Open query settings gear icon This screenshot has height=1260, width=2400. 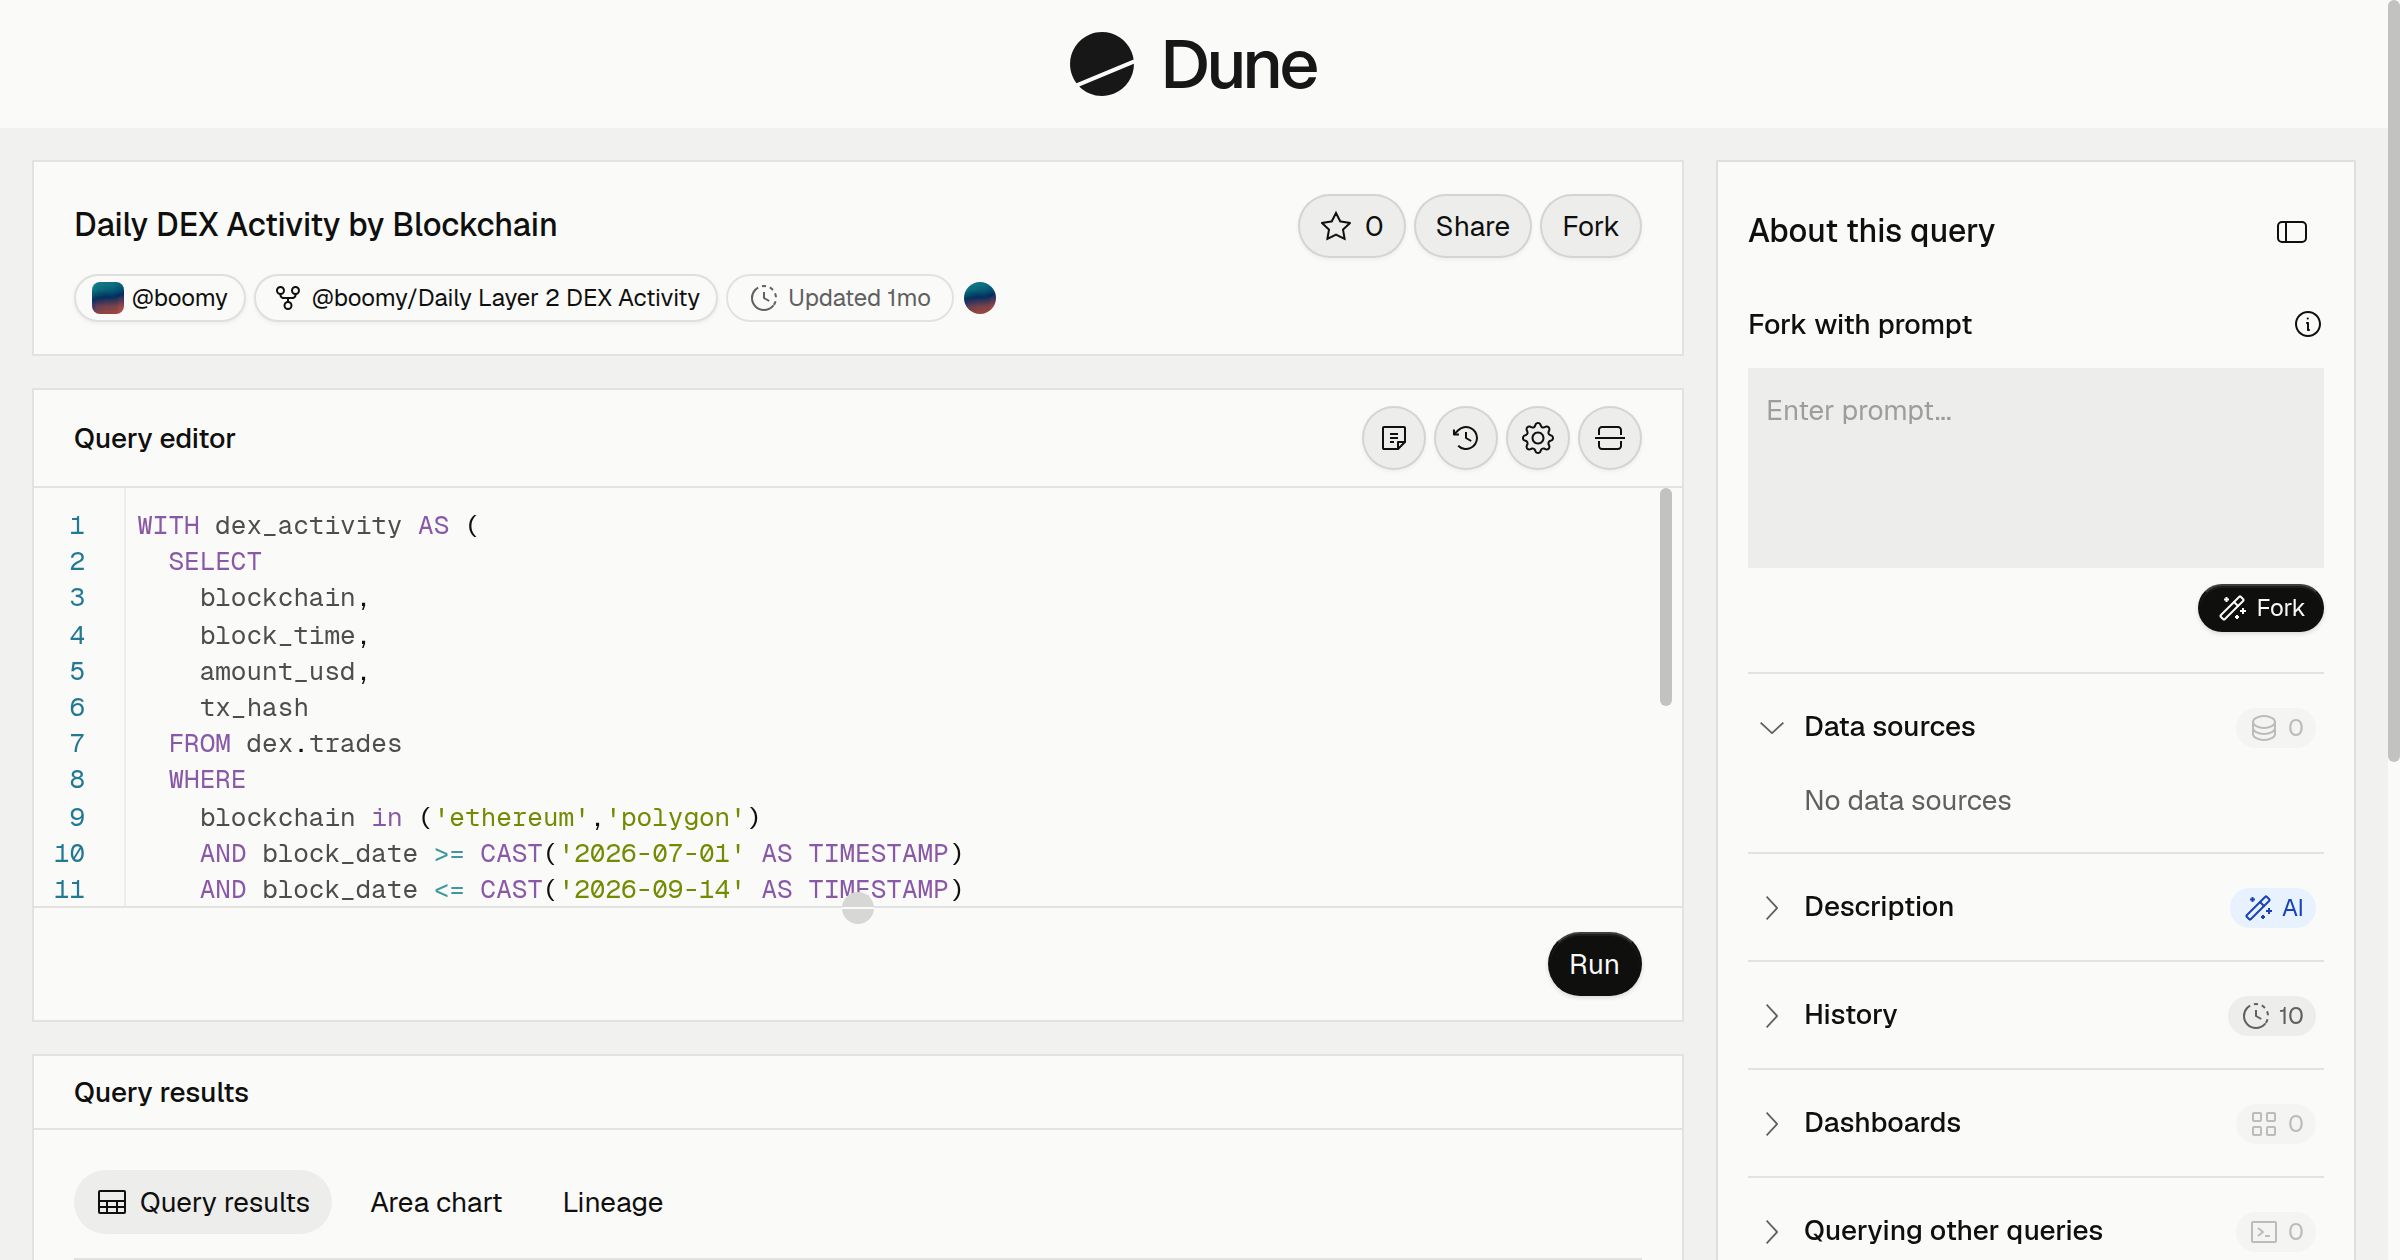(1537, 438)
